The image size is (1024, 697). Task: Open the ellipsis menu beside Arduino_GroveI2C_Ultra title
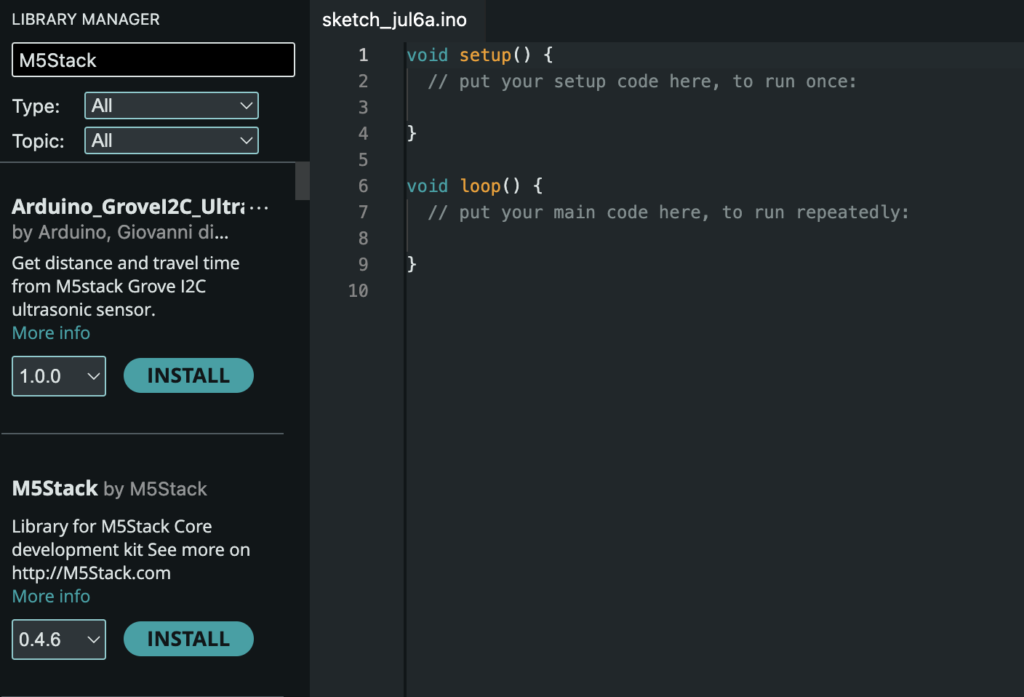click(259, 208)
